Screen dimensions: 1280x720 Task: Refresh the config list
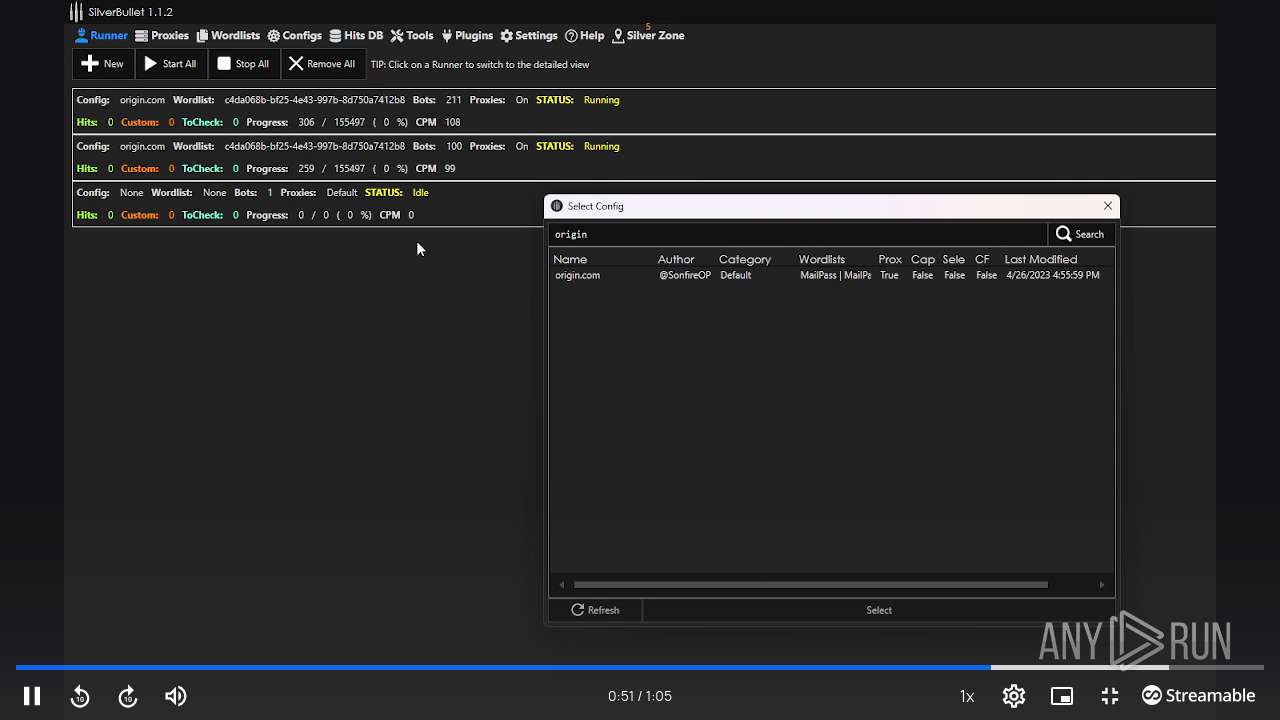(595, 610)
